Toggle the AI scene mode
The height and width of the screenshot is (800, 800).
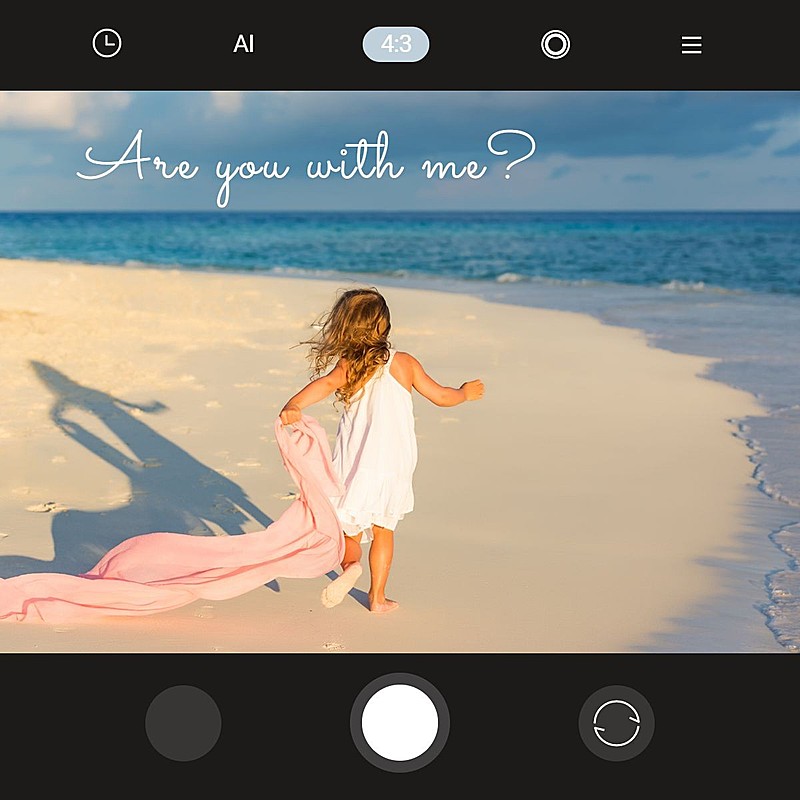click(243, 45)
